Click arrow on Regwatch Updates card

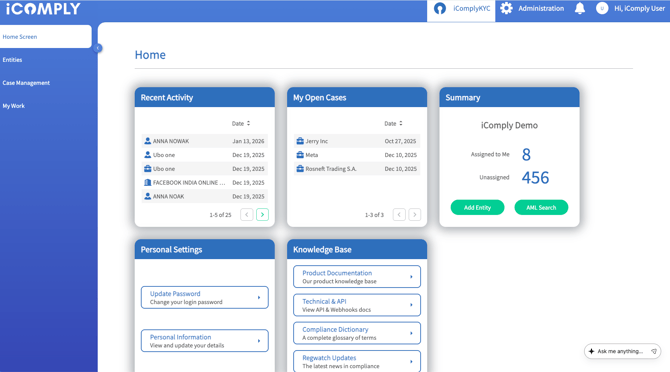pyautogui.click(x=411, y=361)
